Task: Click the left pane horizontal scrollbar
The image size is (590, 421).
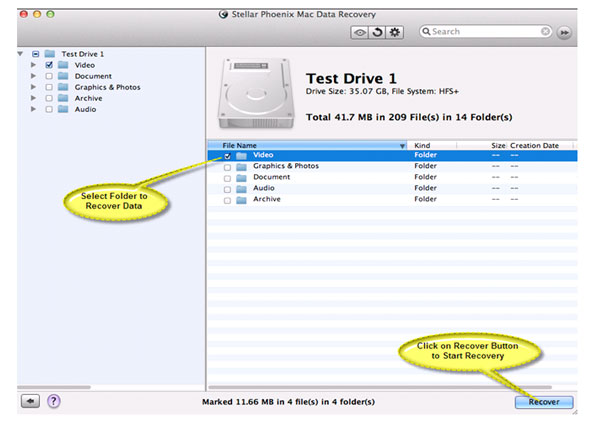Action: tap(54, 387)
